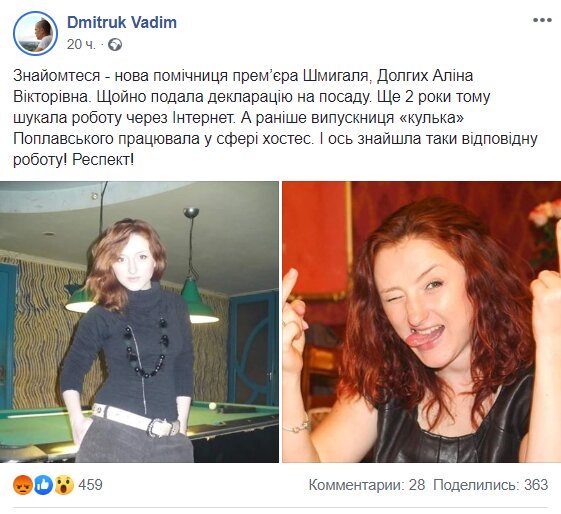
Task: Click the angry reaction emoji icon
Action: [23, 485]
